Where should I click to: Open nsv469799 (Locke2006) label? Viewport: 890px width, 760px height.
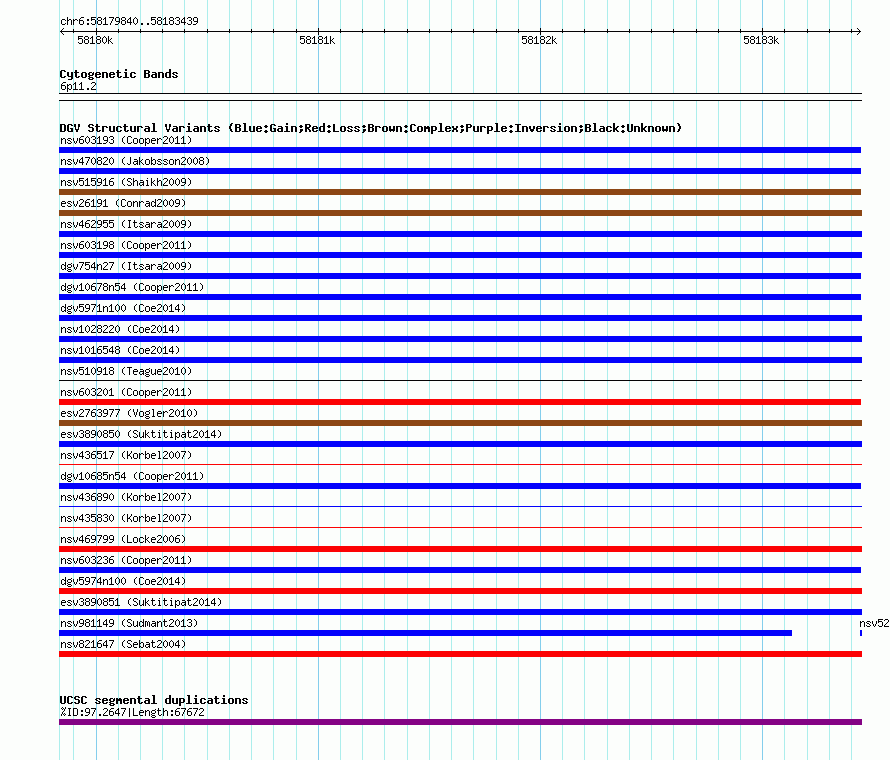point(123,539)
